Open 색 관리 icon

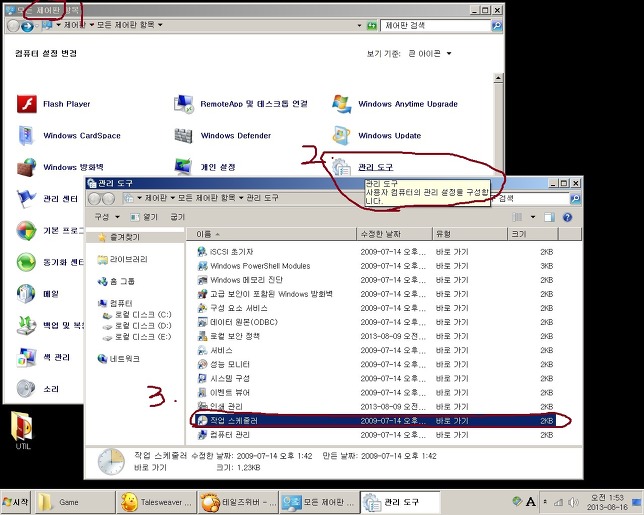27,357
